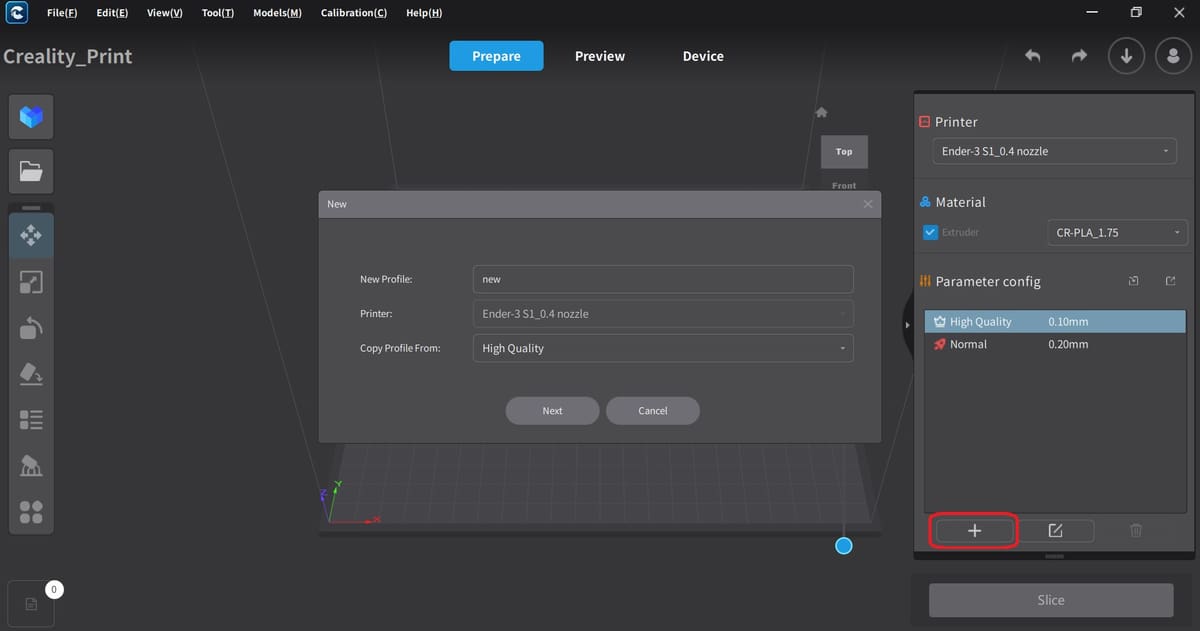1200x631 pixels.
Task: Open the File(F) menu
Action: pos(62,13)
